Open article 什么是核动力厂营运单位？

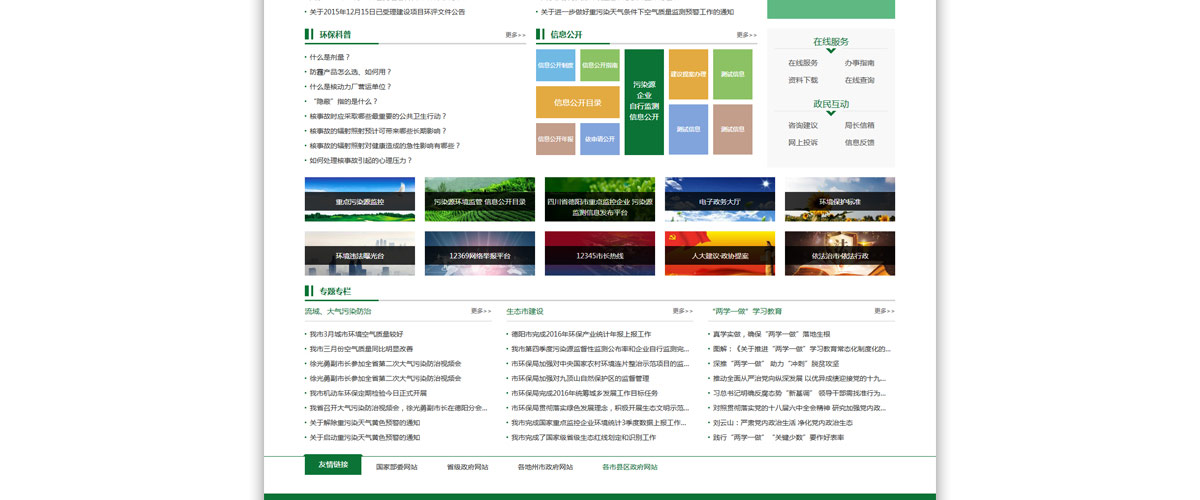coord(351,87)
